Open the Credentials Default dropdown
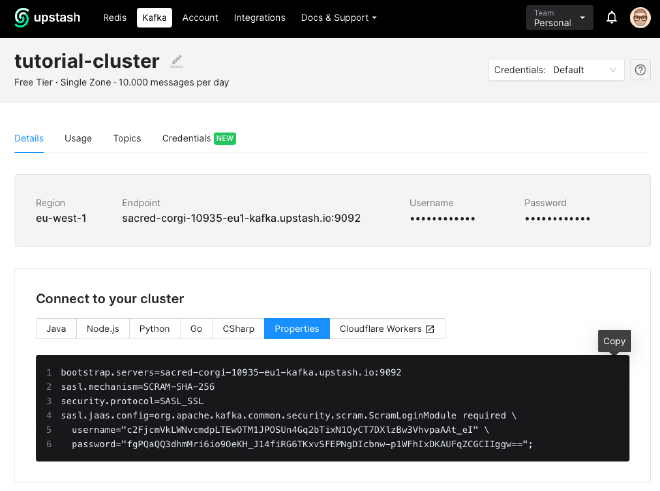The width and height of the screenshot is (660, 491). pos(557,70)
